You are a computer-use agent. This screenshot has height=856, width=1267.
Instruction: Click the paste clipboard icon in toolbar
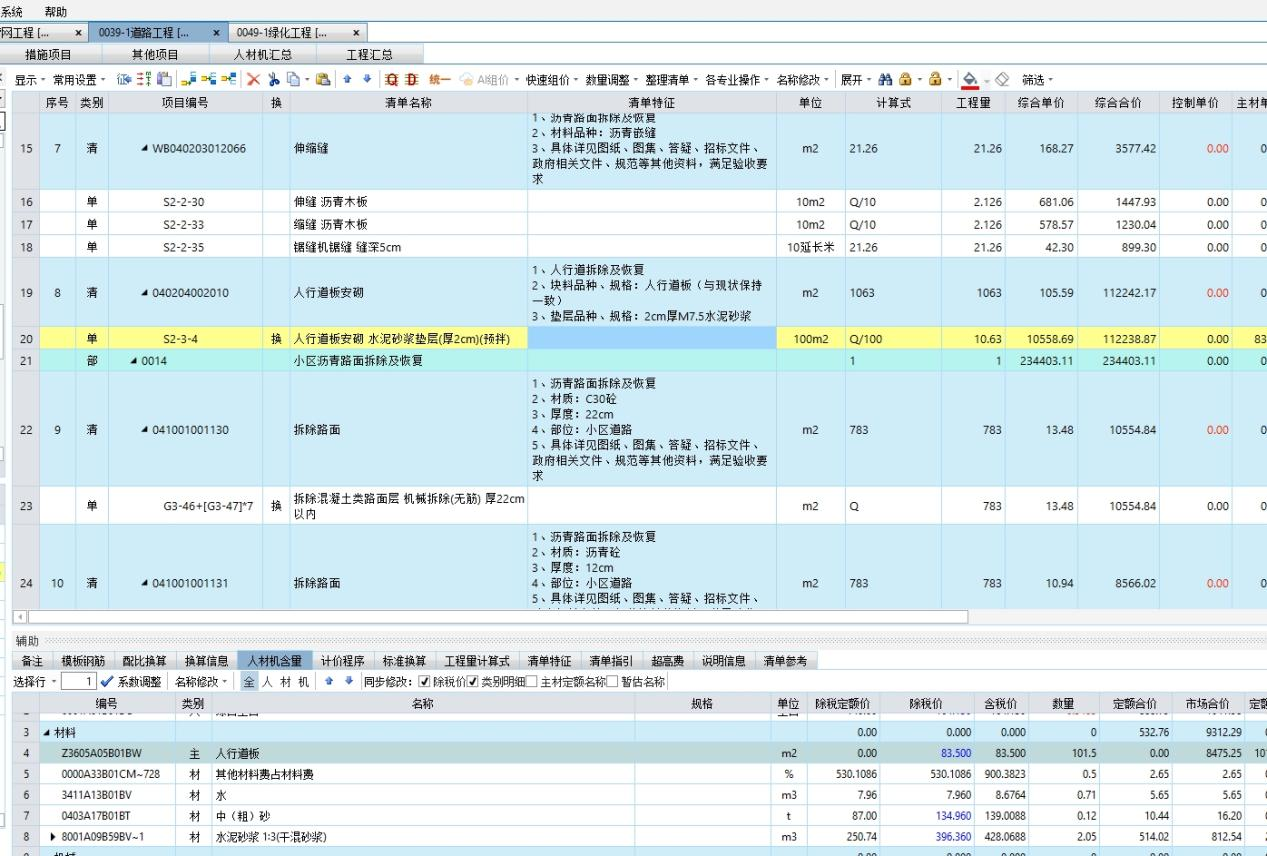323,80
